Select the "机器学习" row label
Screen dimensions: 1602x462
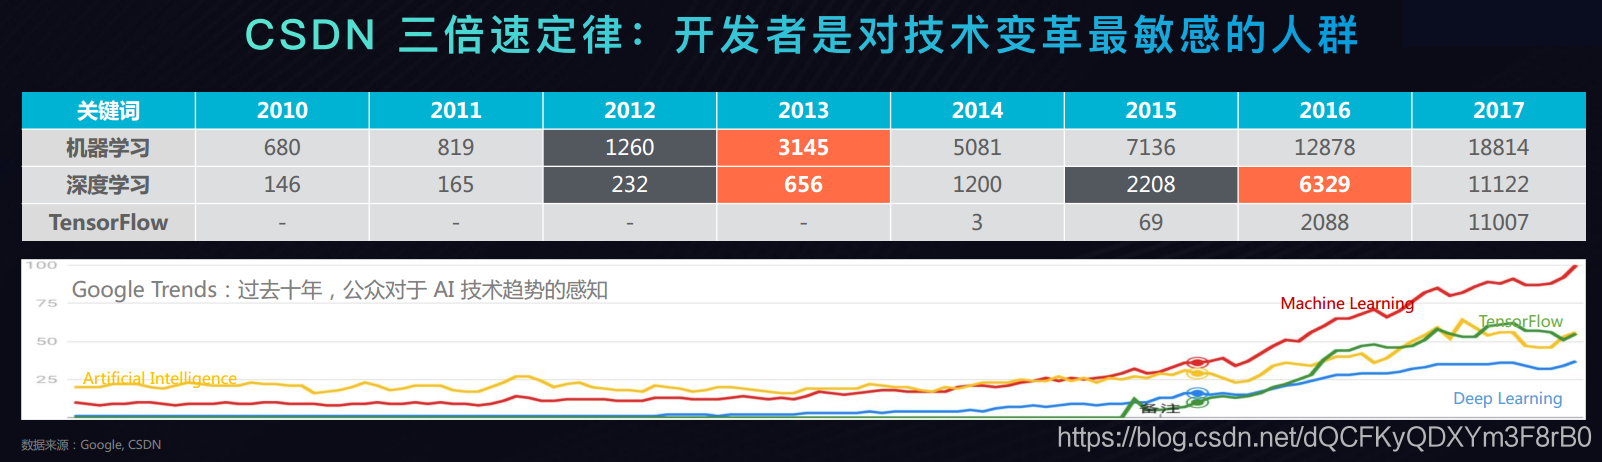[x=108, y=147]
